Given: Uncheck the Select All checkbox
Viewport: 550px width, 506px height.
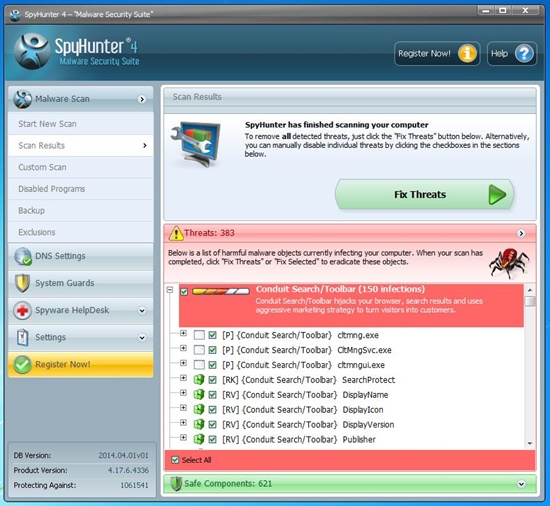Looking at the screenshot, I should click(175, 460).
